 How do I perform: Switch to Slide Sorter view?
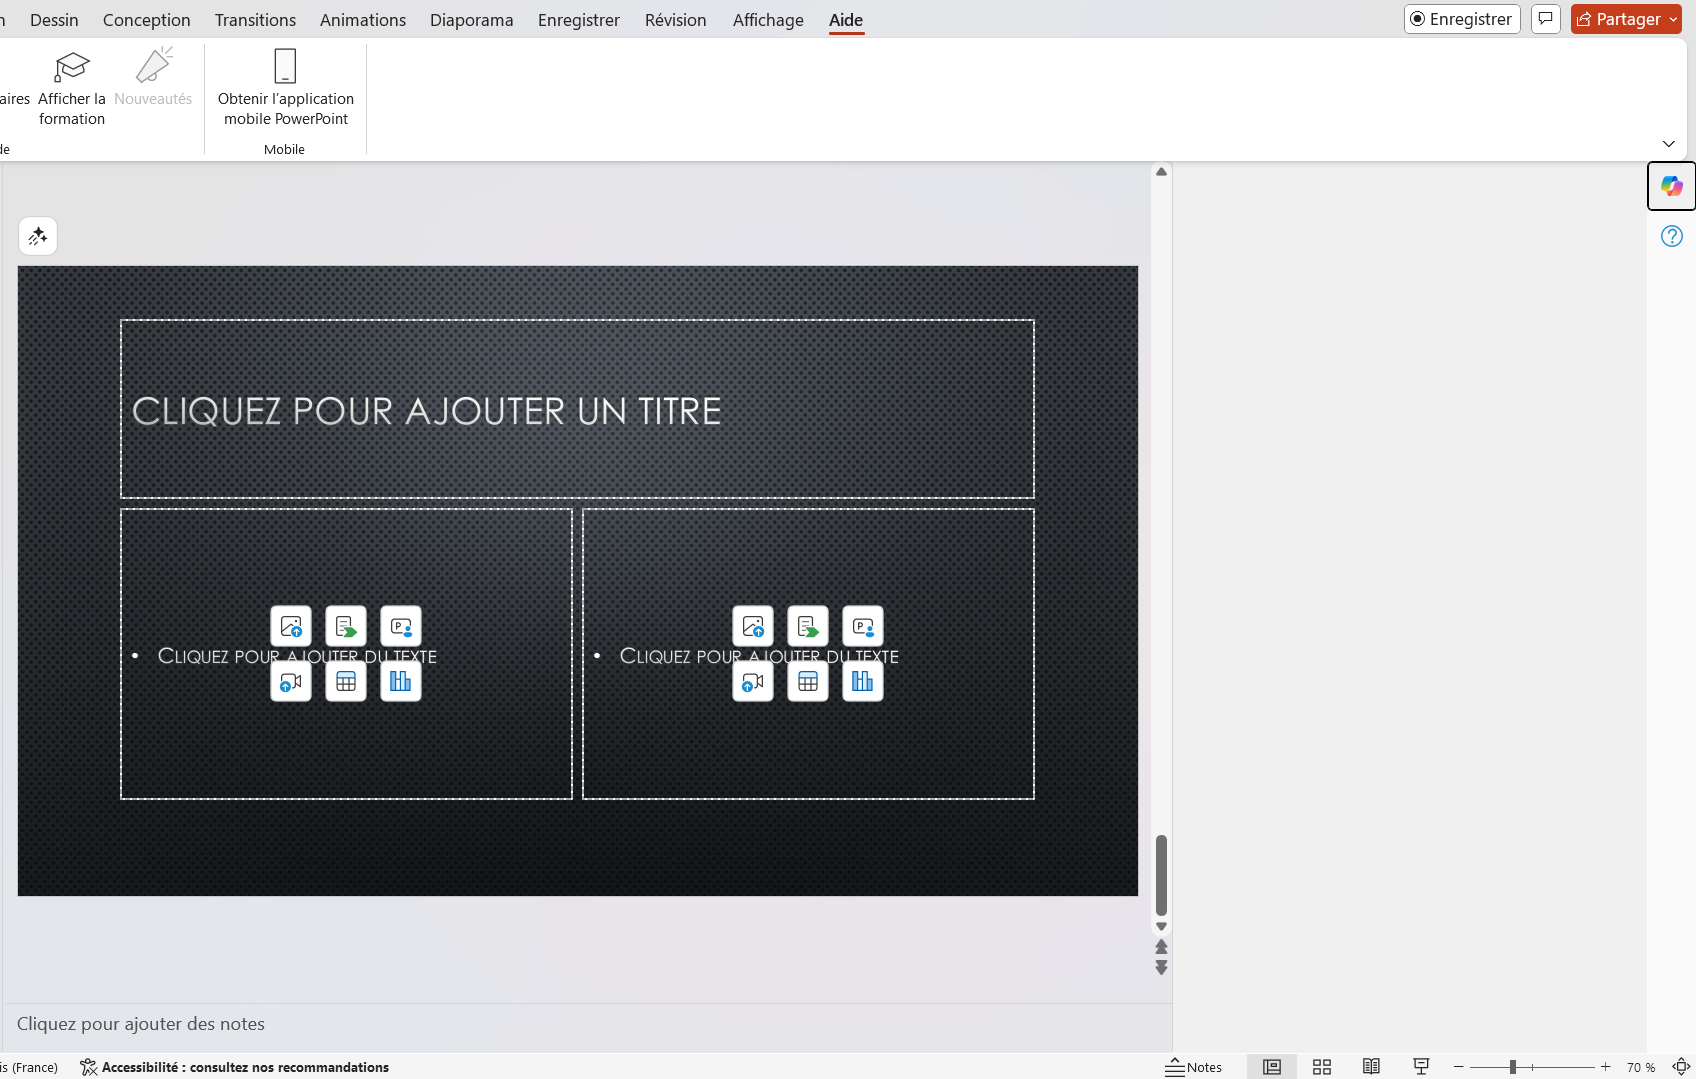[1322, 1067]
